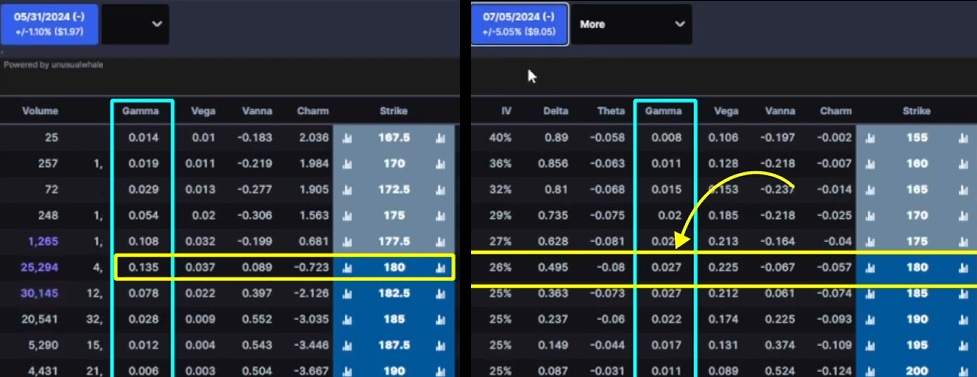In 07/05 chain, click chart icon preceding strike 180

tap(870, 267)
